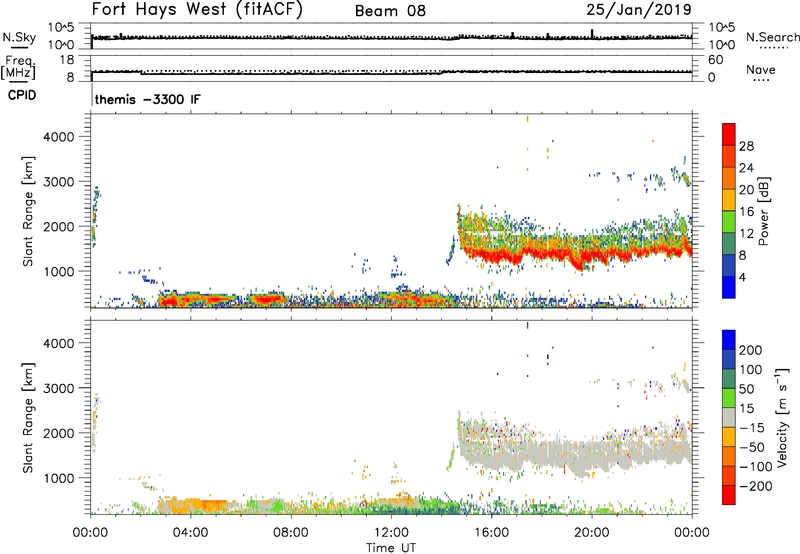Click the Velocity colorbar value 200
Image resolution: width=800 pixels, height=554 pixels.
pos(751,350)
